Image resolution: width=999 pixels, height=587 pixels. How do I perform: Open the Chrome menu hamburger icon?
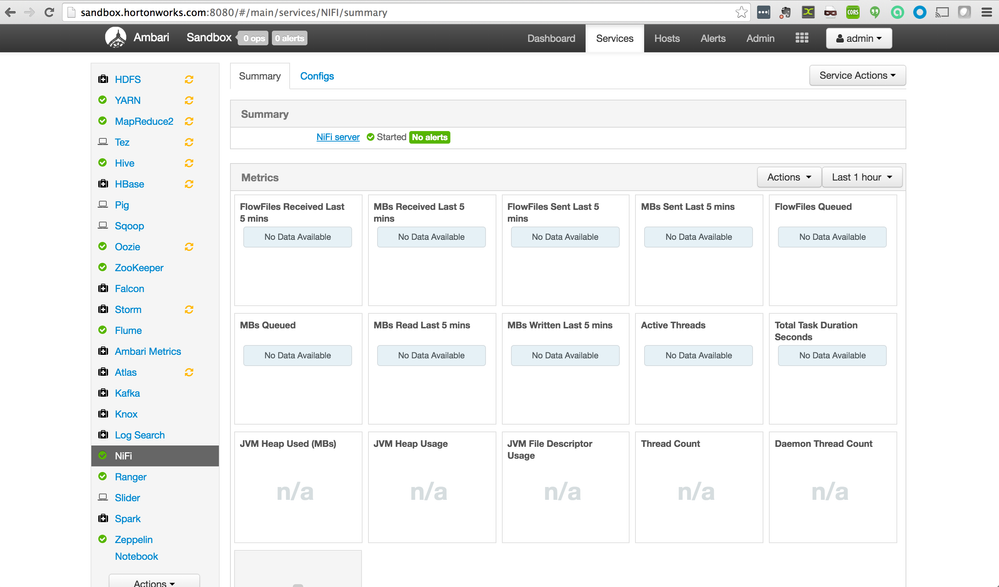(x=985, y=12)
